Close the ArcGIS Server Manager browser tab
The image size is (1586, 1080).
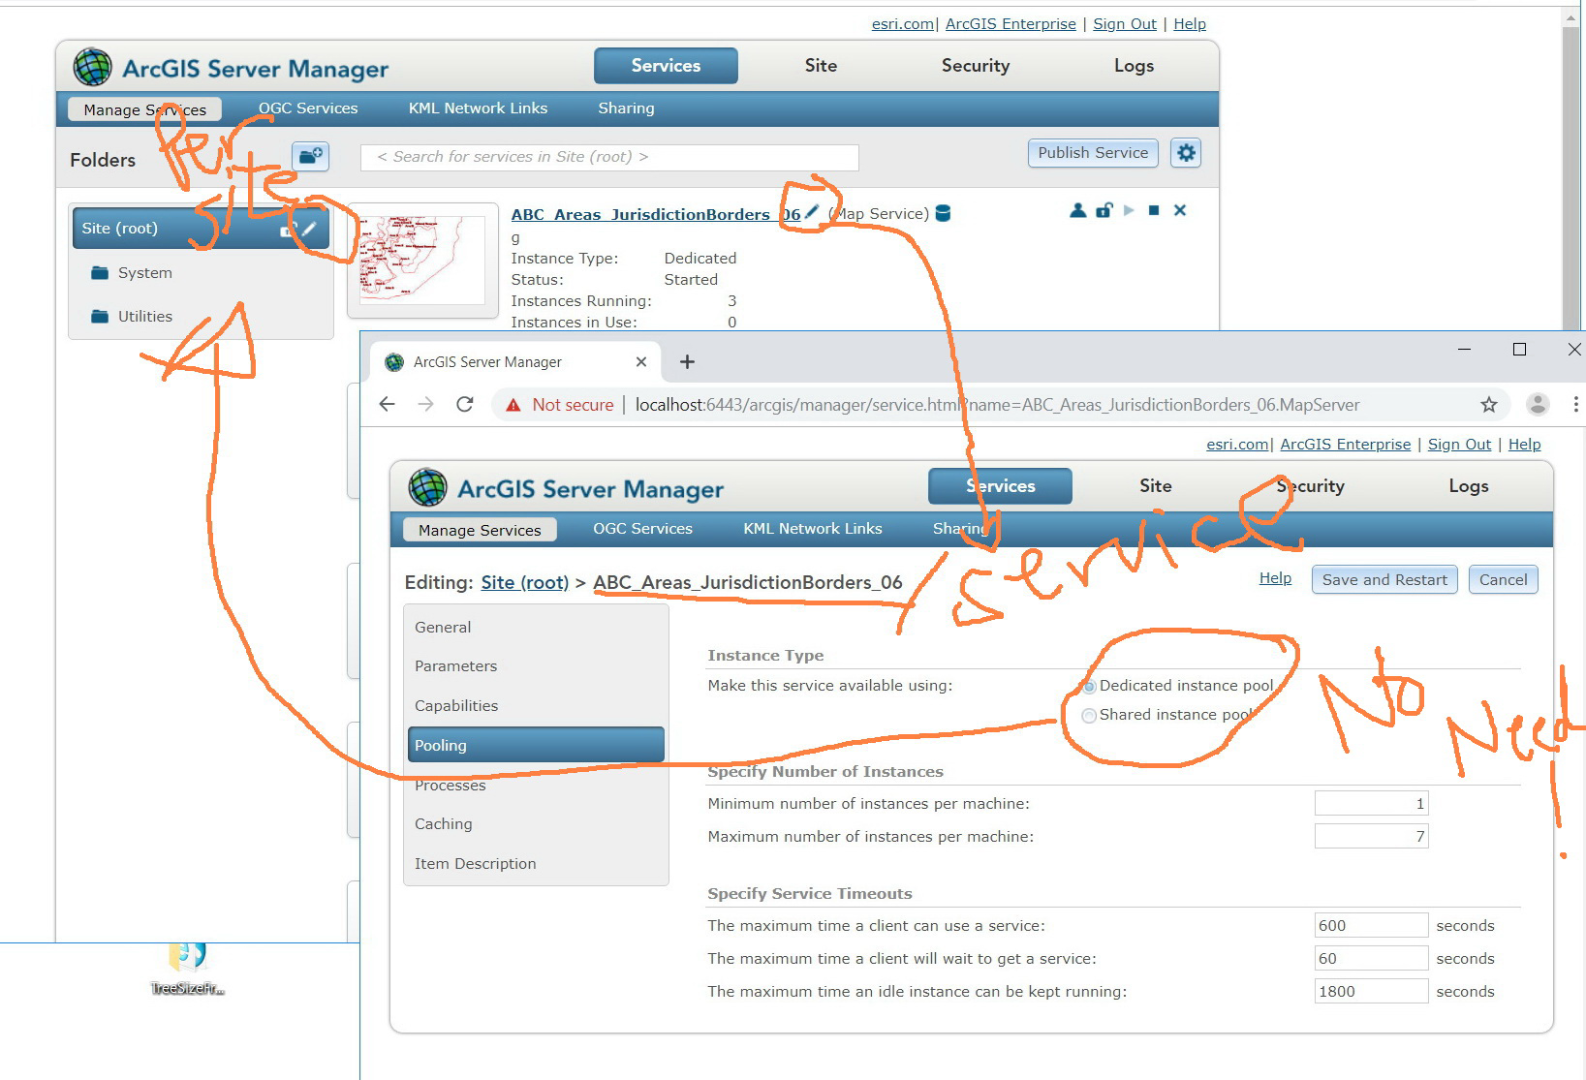[641, 362]
